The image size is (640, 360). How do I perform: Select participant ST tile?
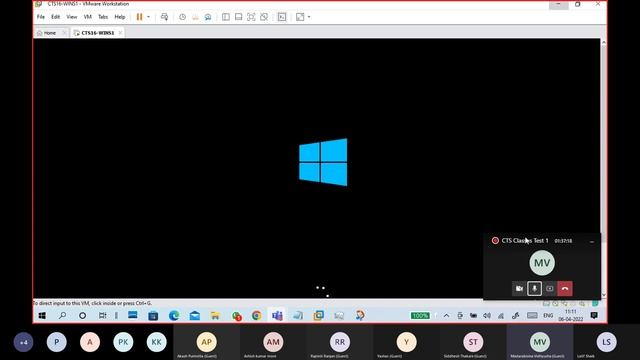coord(473,342)
